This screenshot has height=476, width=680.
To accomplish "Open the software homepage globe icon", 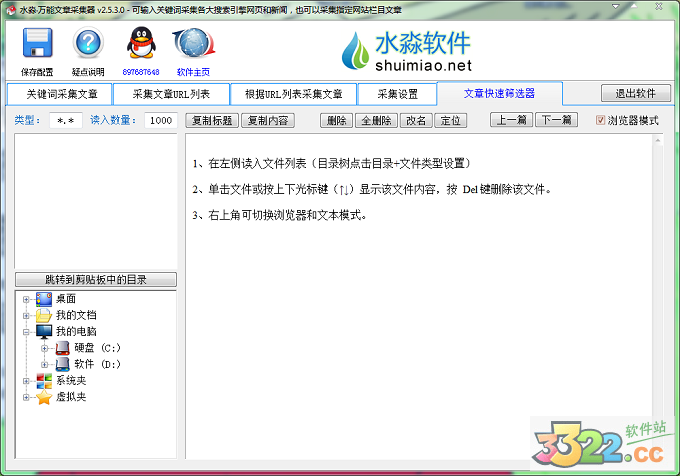I will [x=193, y=42].
